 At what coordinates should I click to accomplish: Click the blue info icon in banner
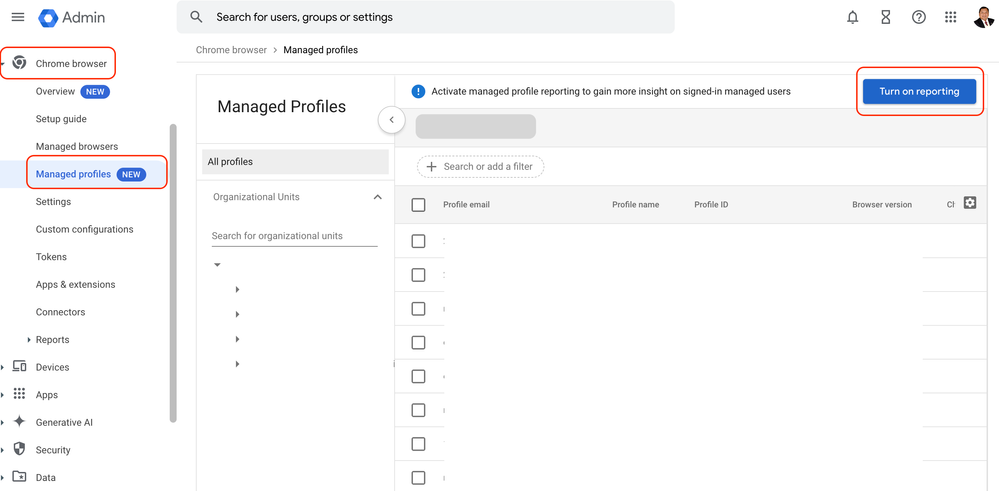point(418,92)
